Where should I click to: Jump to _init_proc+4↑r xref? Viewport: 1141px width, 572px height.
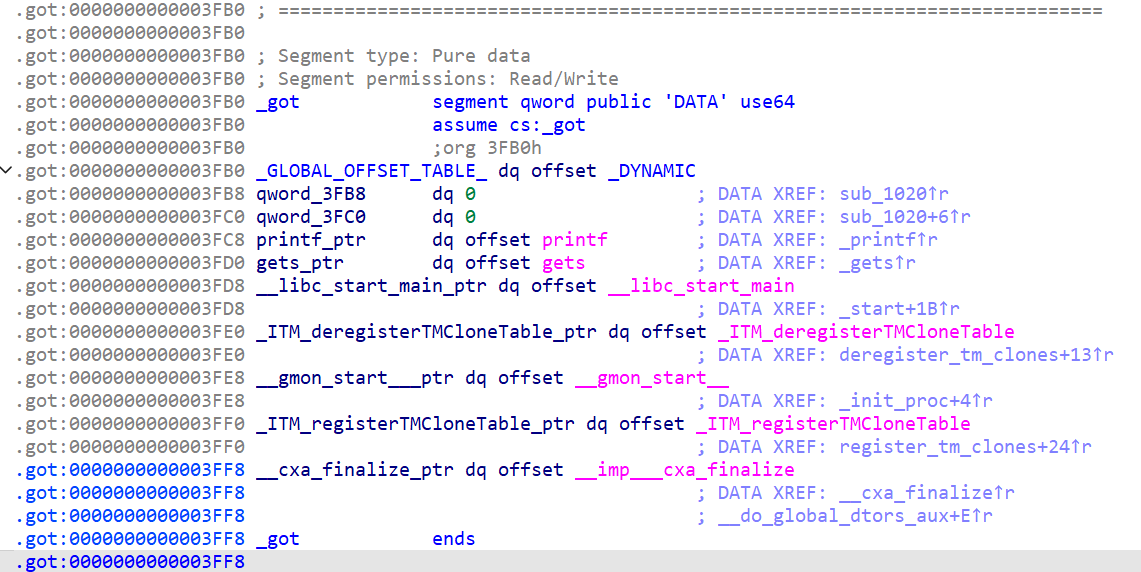coord(915,401)
